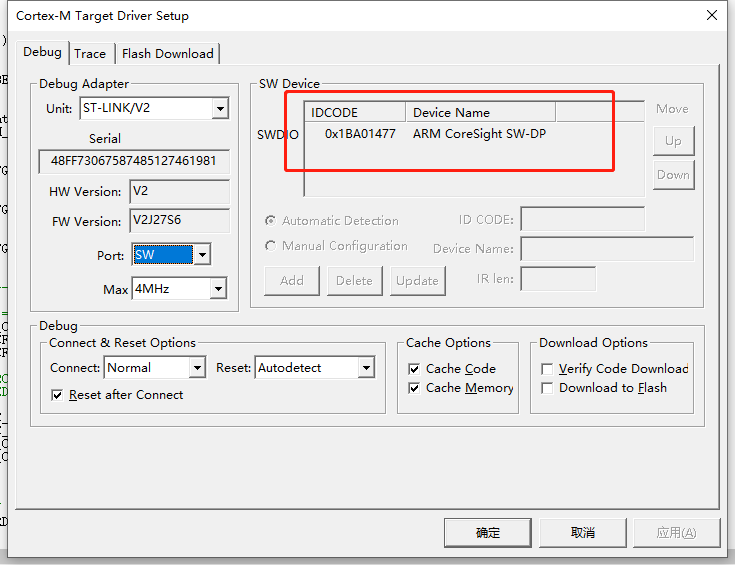Switch to the Debug tab
The height and width of the screenshot is (565, 735).
[x=42, y=52]
